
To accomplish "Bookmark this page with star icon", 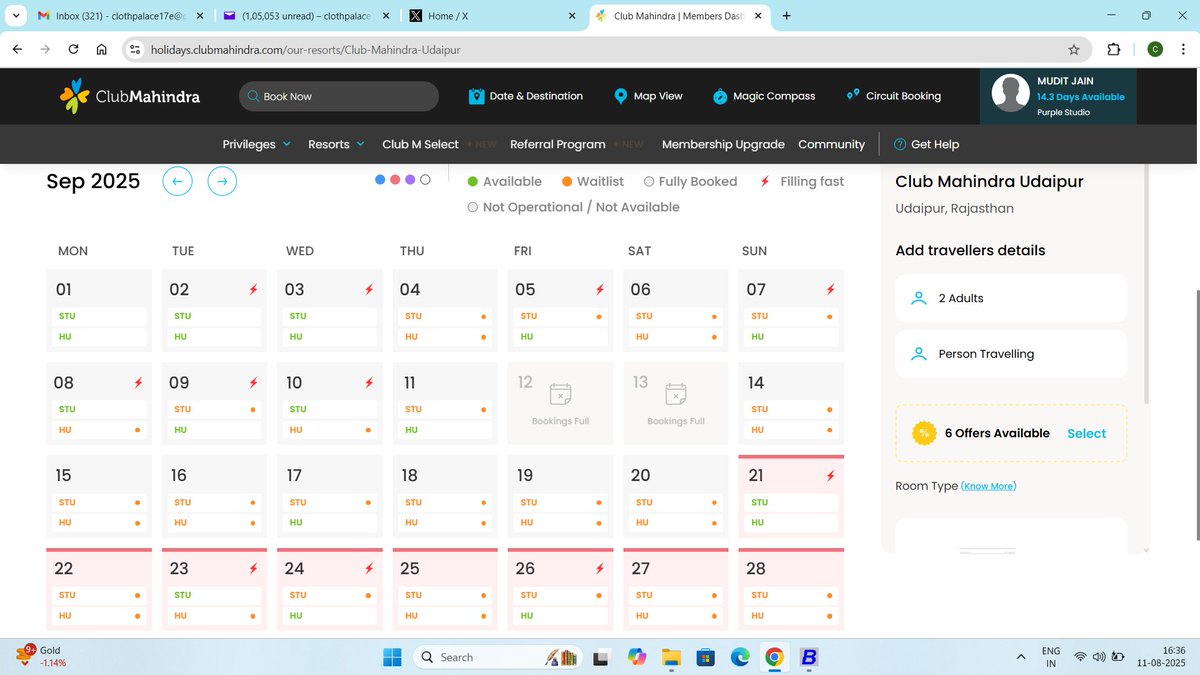I will point(1074,49).
